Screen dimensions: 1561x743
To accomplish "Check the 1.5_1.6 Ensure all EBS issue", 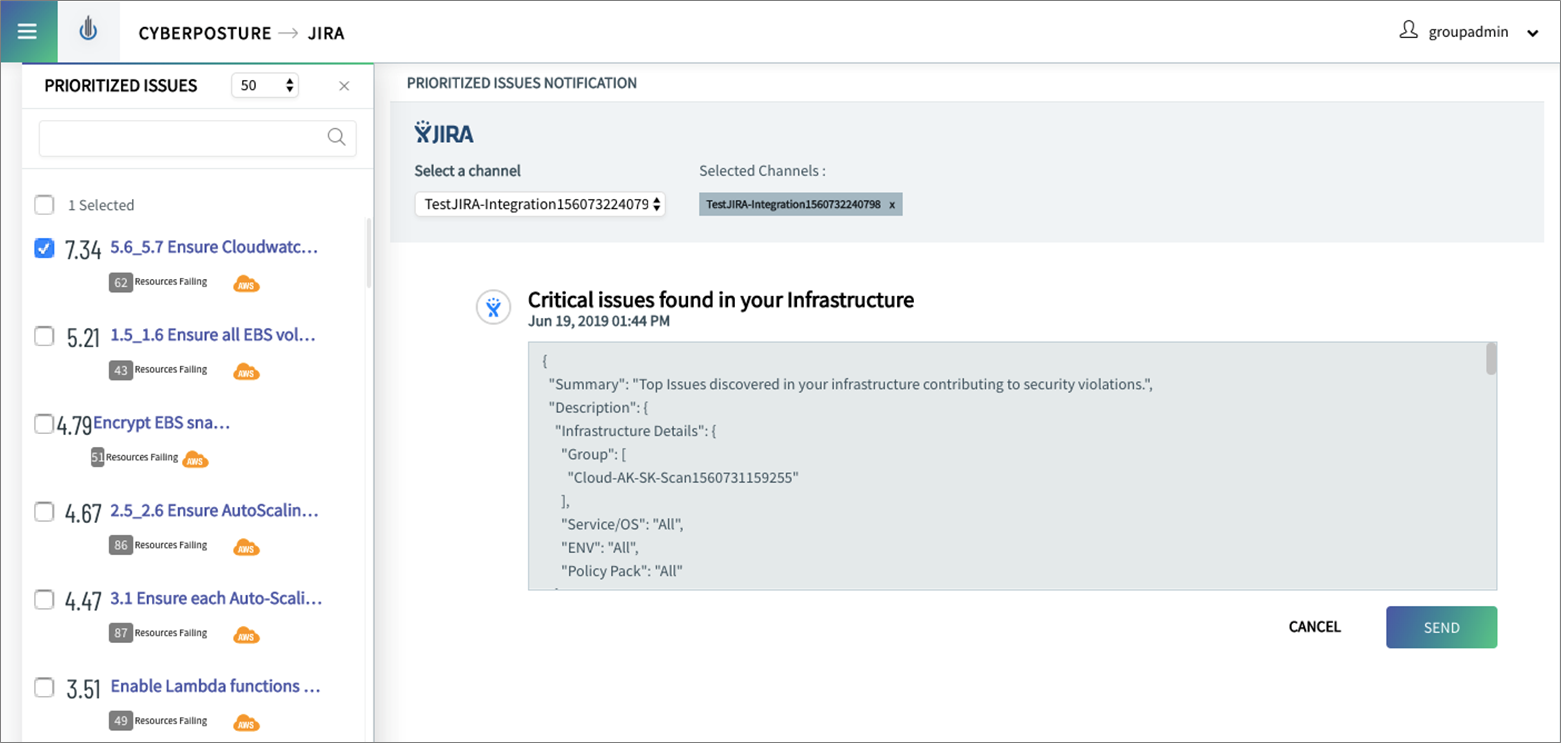I will coord(44,336).
